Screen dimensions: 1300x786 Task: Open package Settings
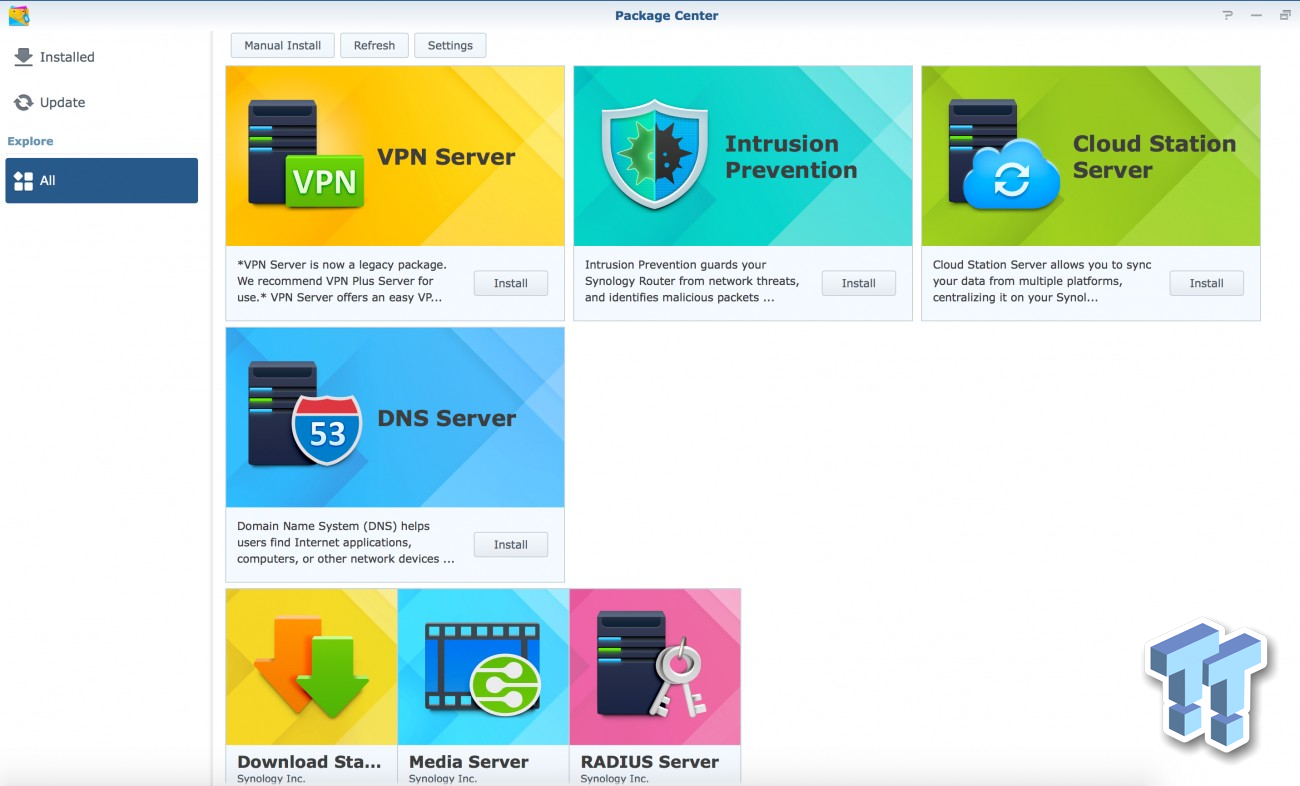click(x=450, y=45)
